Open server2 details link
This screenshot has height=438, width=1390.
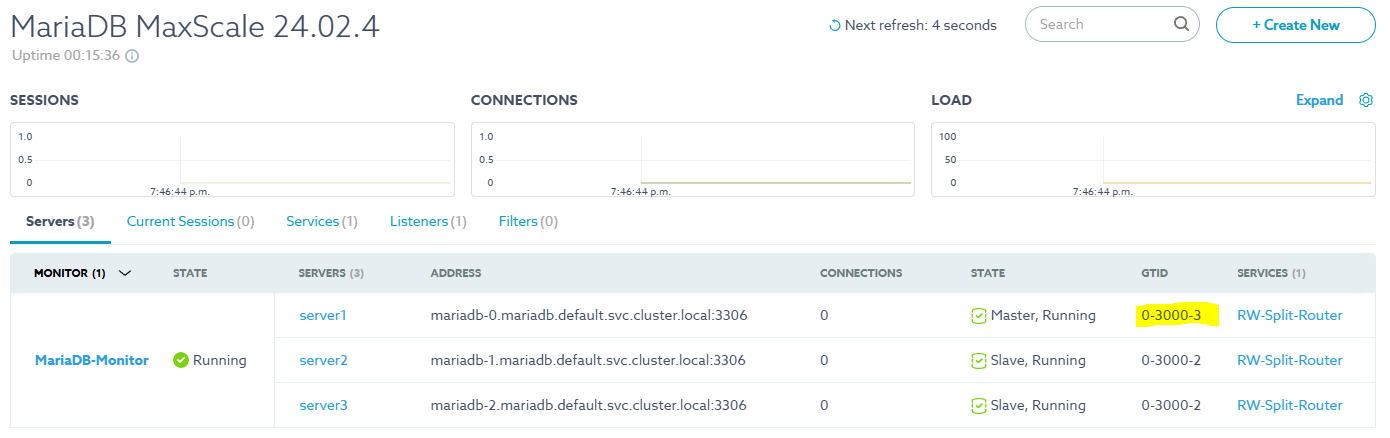323,360
